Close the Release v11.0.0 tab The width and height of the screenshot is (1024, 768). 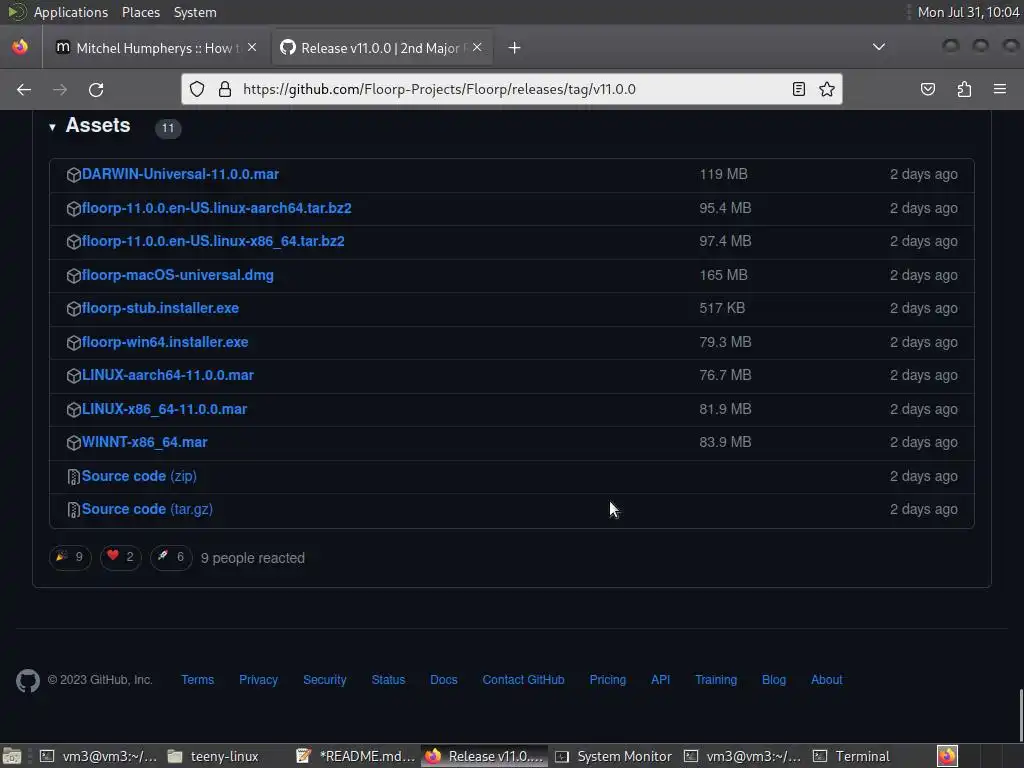point(477,48)
